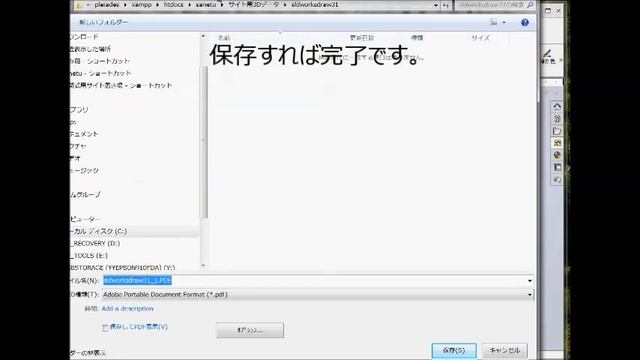The width and height of the screenshot is (640, 360).
Task: Toggle the view PDF after saving checkbox
Action: 105,327
